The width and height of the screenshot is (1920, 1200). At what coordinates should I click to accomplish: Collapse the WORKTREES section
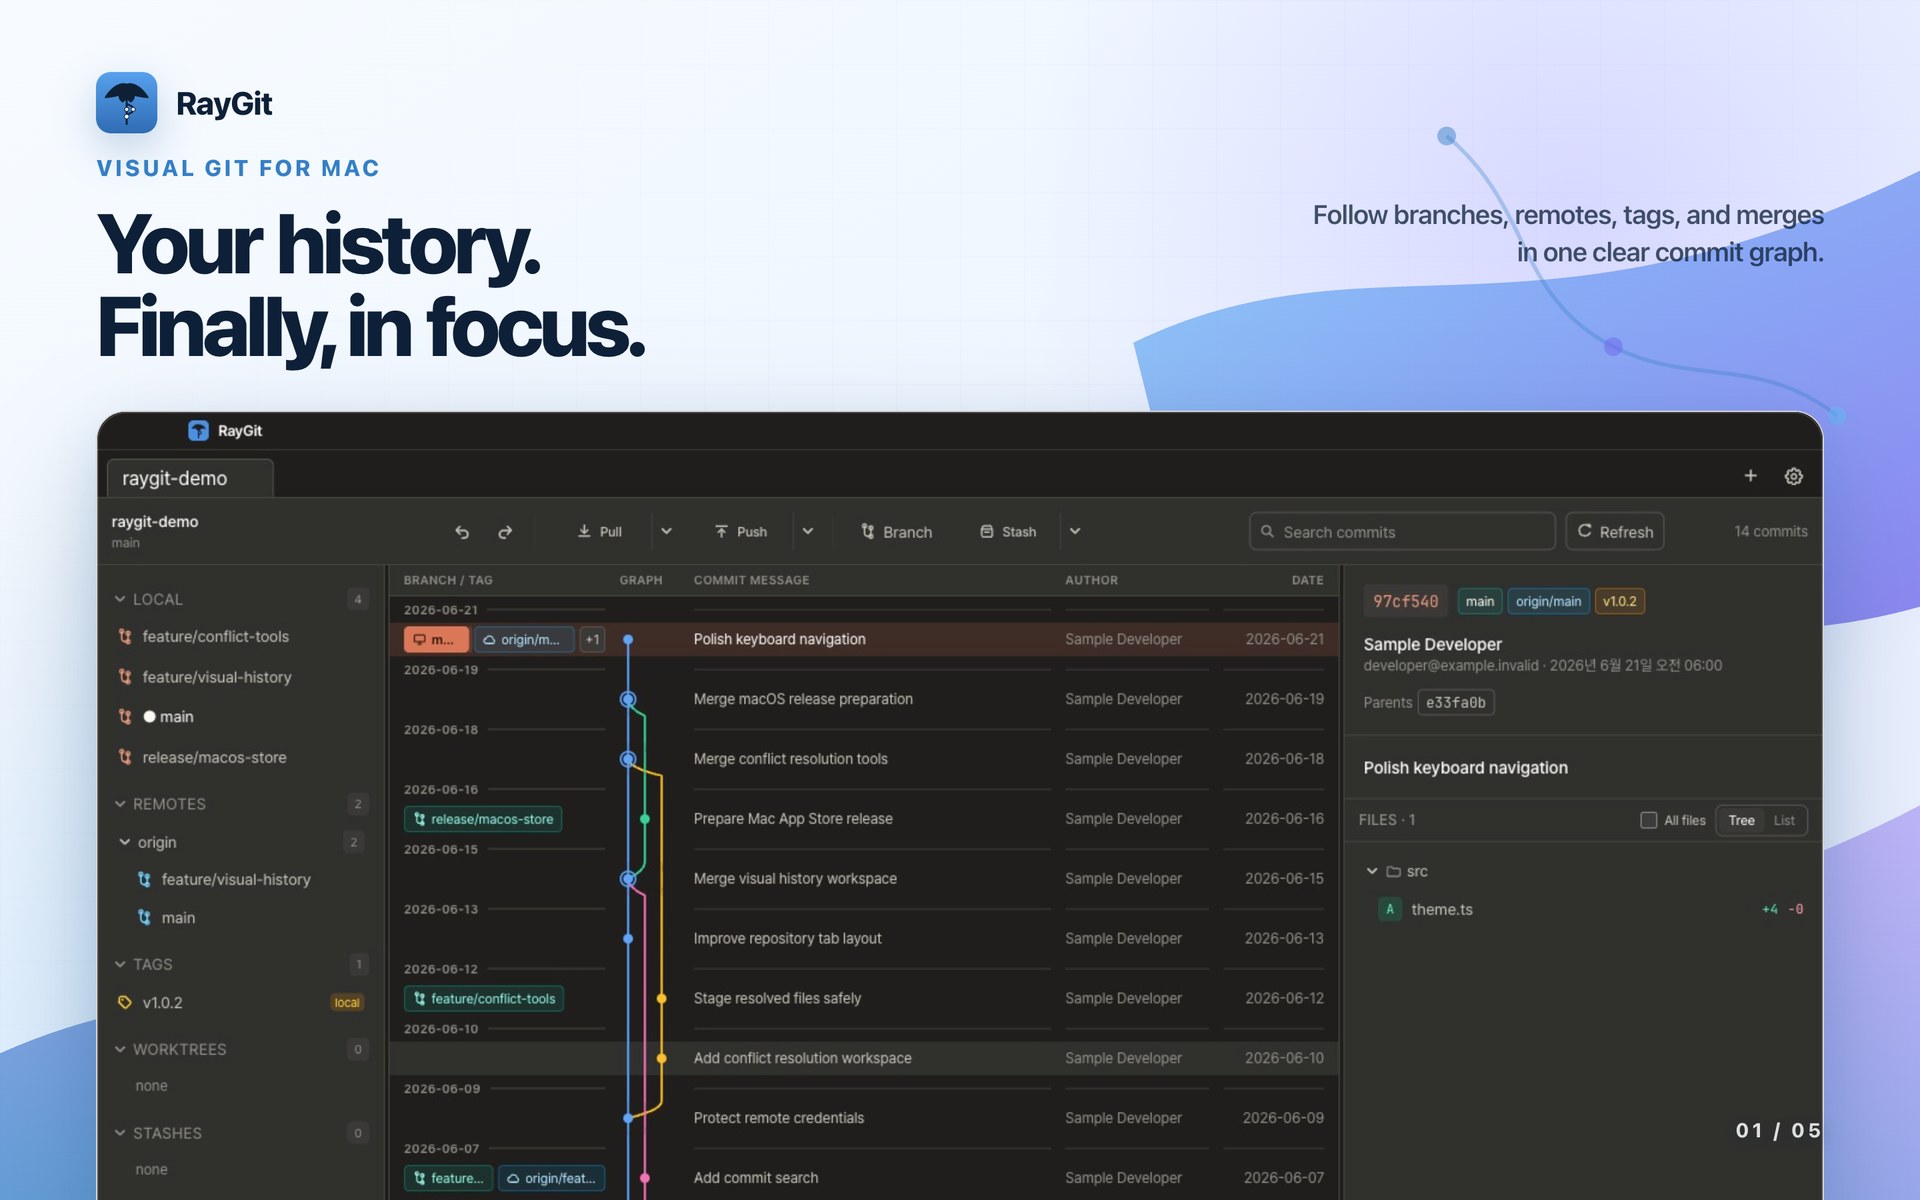(x=120, y=1049)
